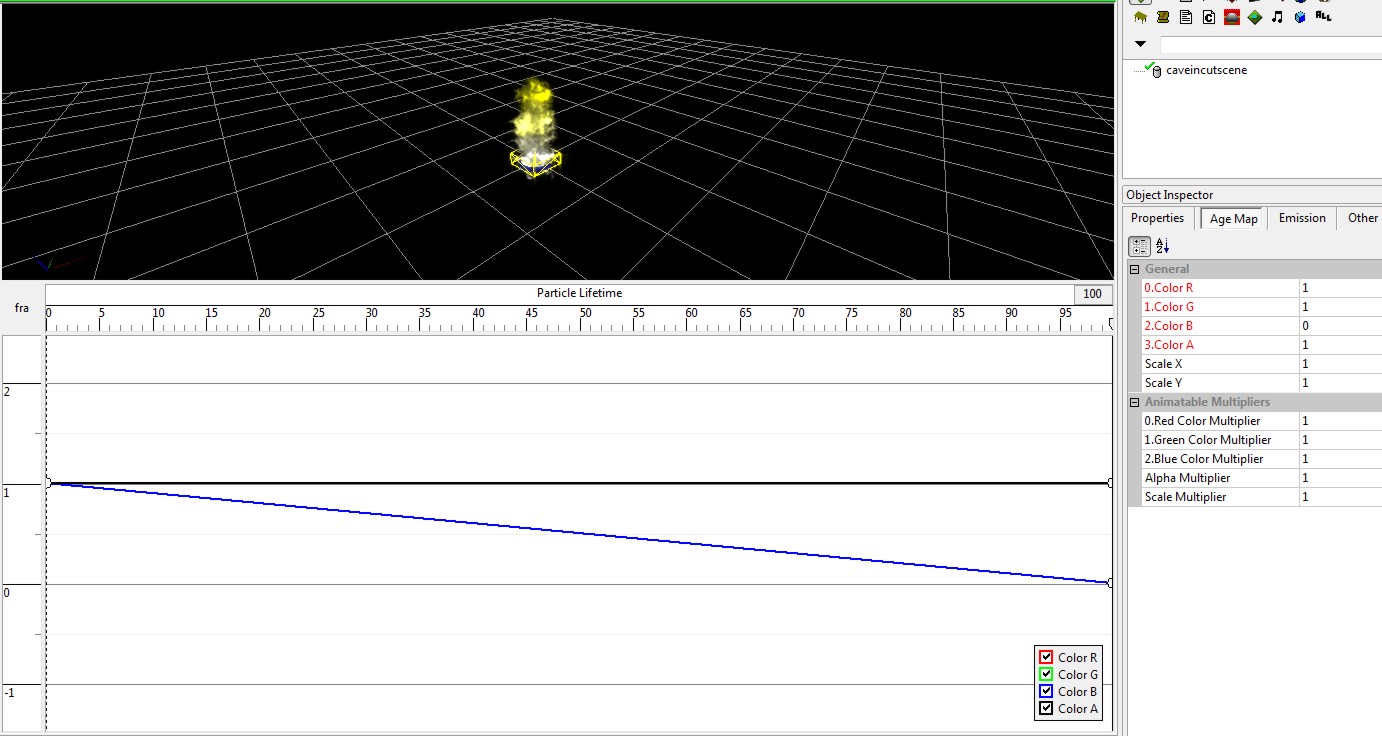This screenshot has height=736, width=1382.
Task: Click the table furniture filter icon
Action: (1140, 17)
